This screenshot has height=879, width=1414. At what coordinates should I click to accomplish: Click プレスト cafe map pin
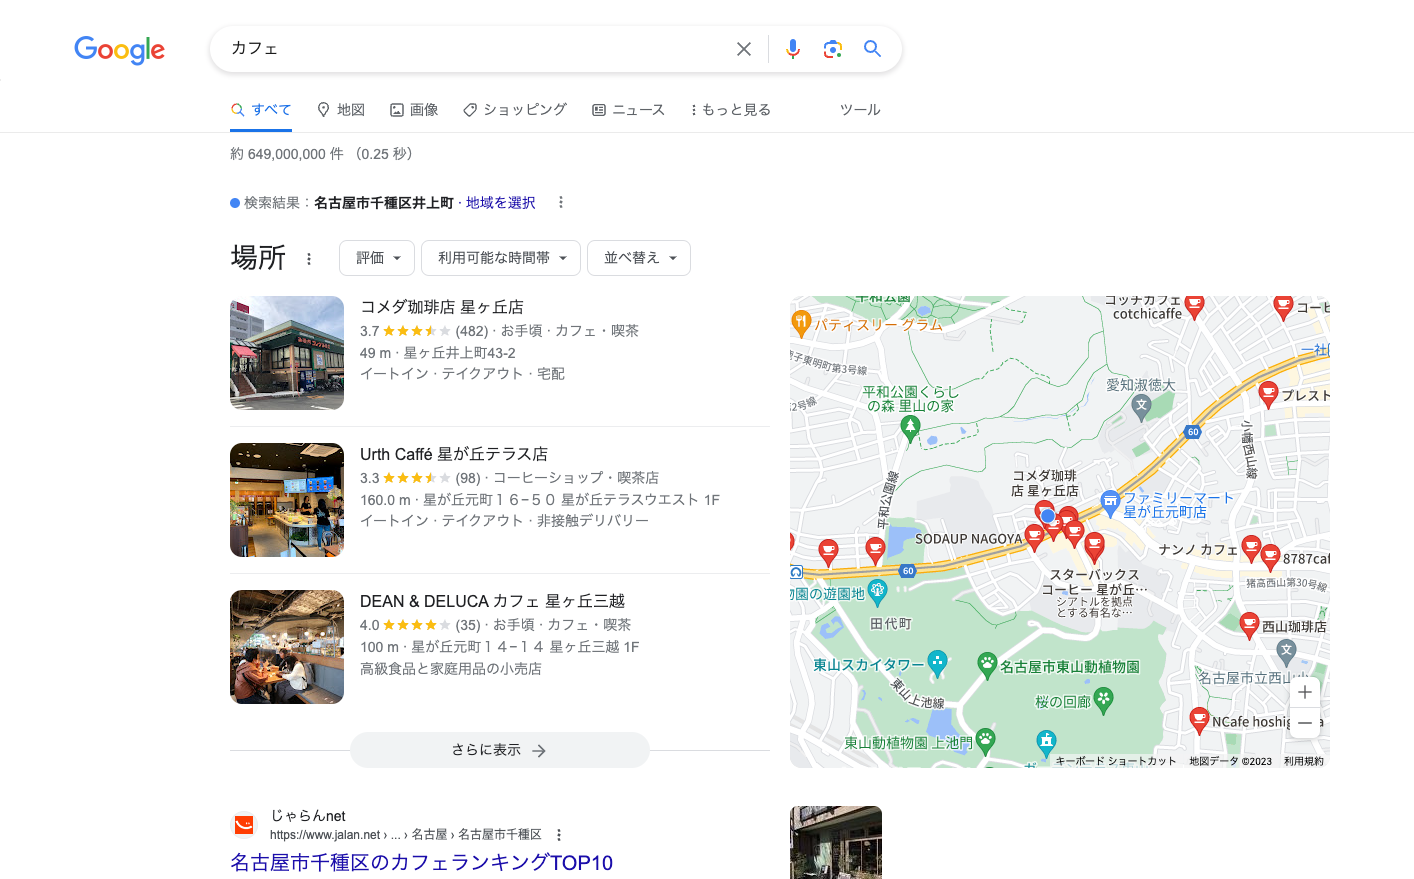click(1269, 395)
